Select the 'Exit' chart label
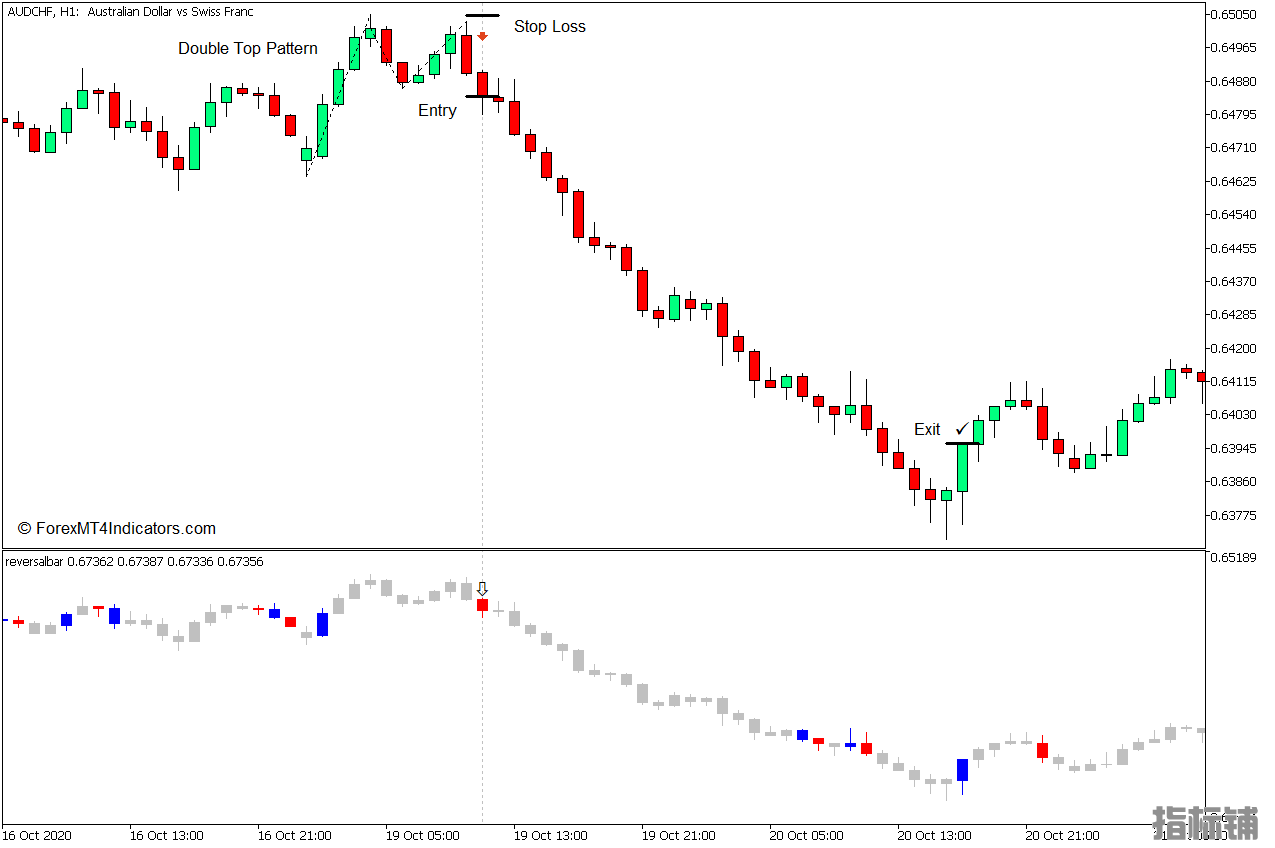Screen dimensions: 1275x848 [927, 429]
